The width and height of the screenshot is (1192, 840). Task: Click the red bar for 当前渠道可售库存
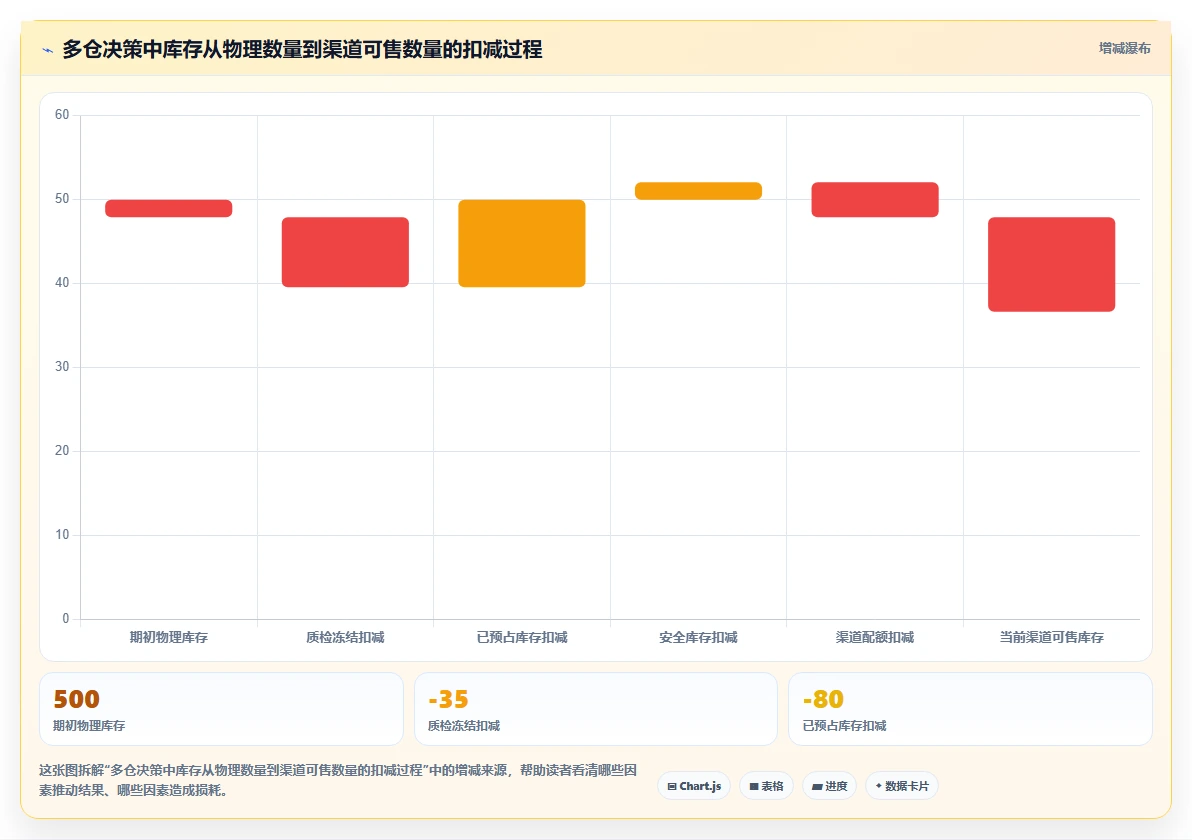pos(1051,264)
